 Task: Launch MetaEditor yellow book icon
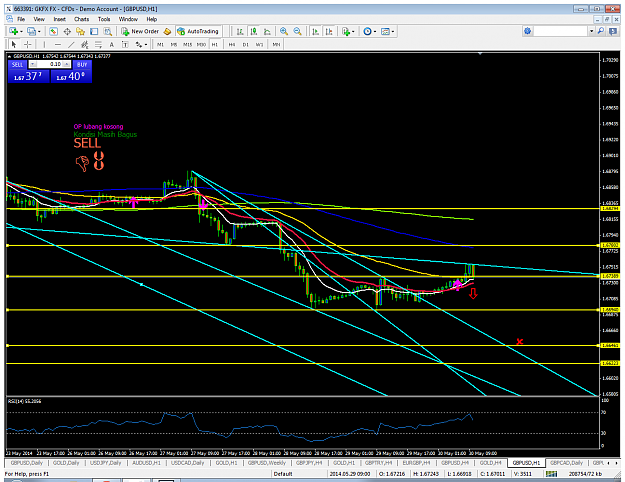[x=167, y=31]
